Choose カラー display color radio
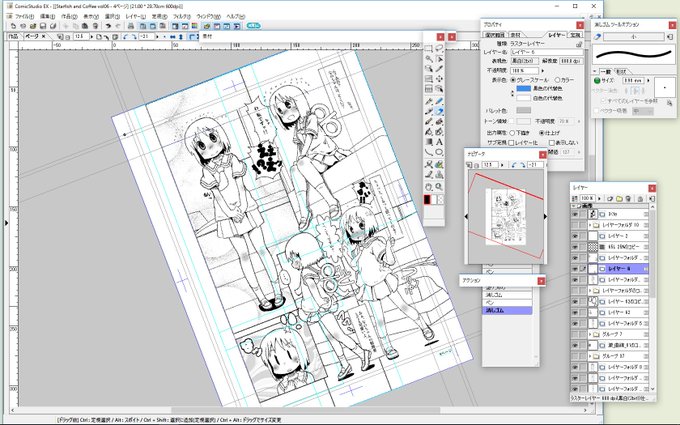680x425 pixels. point(558,80)
